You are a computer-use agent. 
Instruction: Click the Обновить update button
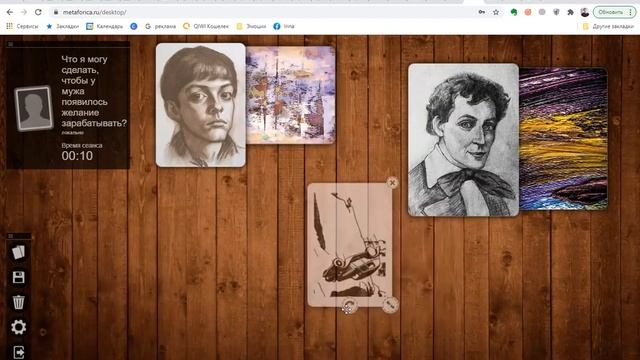pos(611,12)
